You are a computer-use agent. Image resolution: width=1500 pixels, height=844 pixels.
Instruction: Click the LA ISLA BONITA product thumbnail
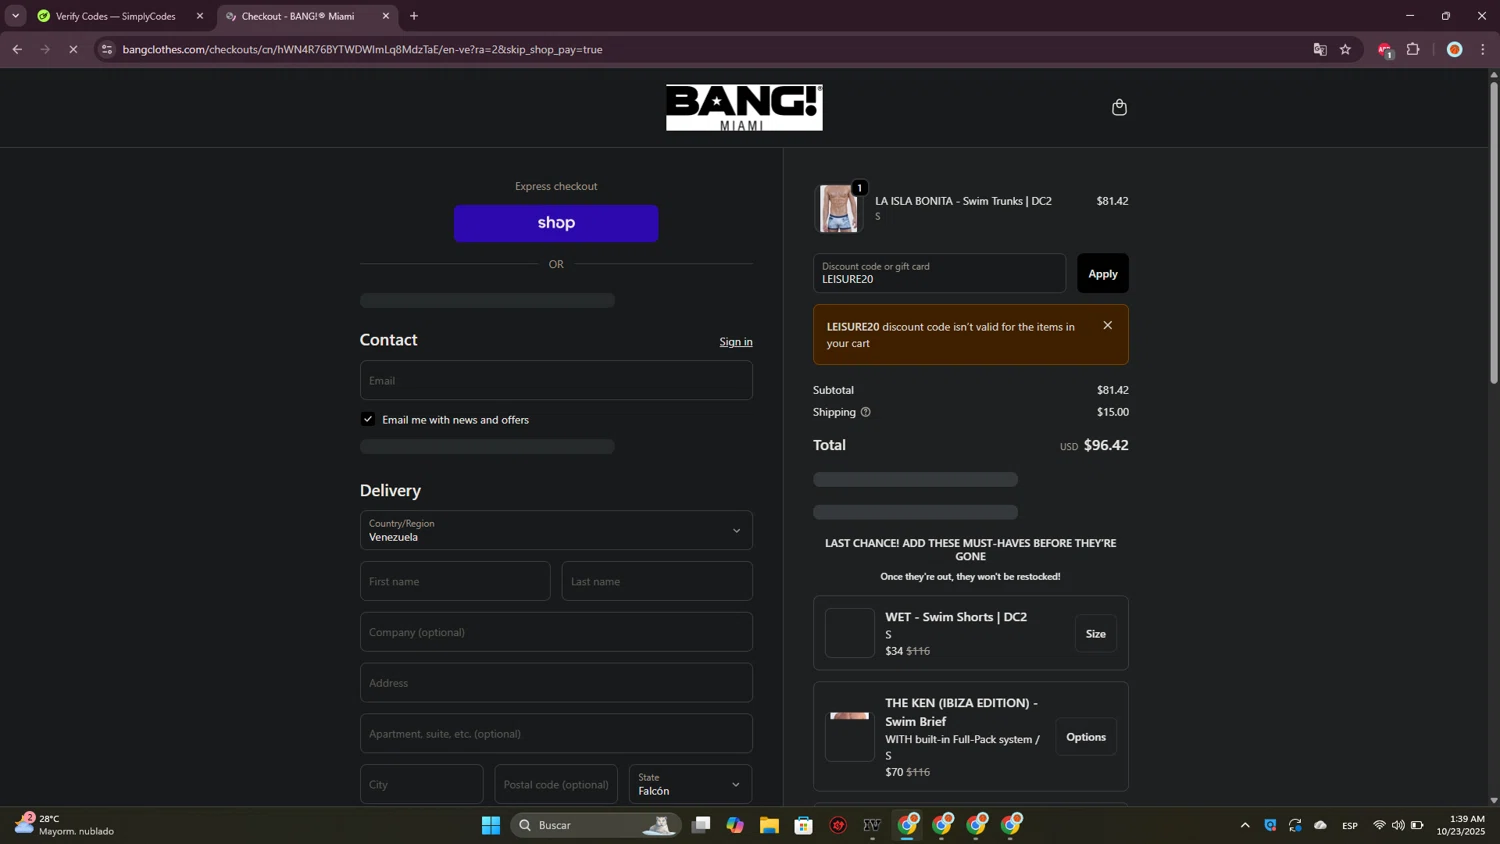[x=838, y=208]
